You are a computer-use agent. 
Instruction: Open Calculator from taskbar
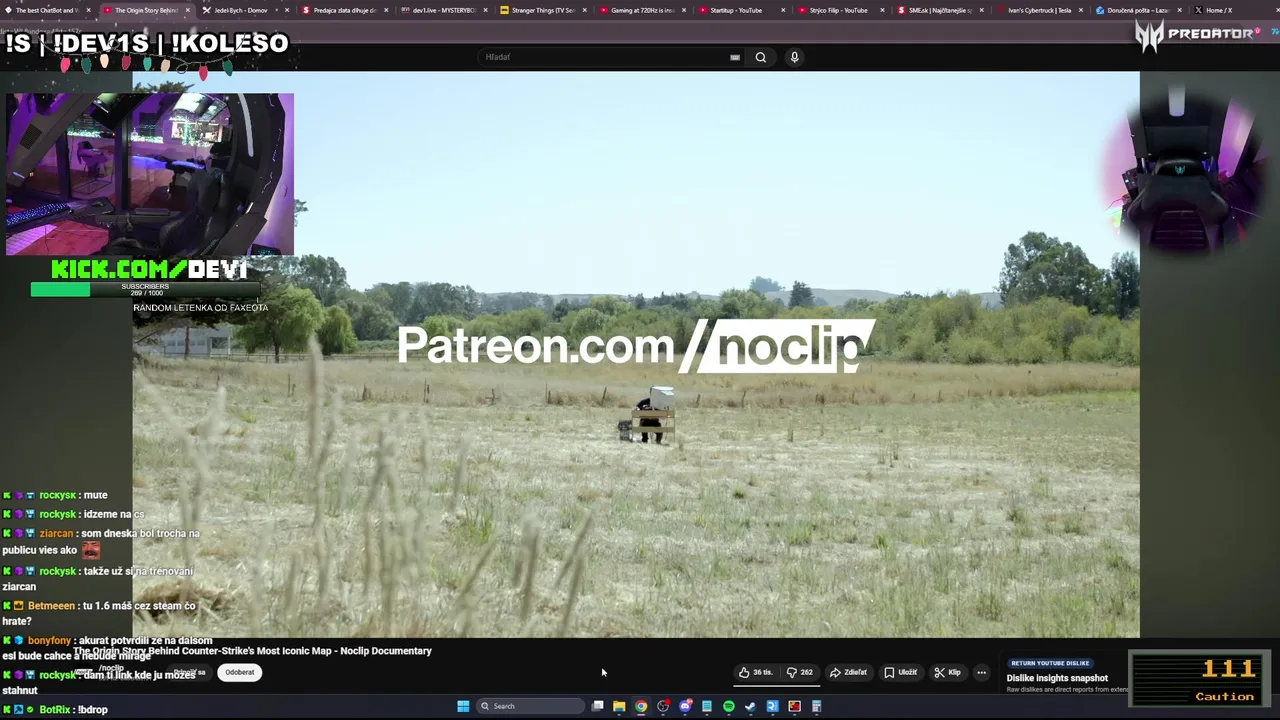[816, 706]
